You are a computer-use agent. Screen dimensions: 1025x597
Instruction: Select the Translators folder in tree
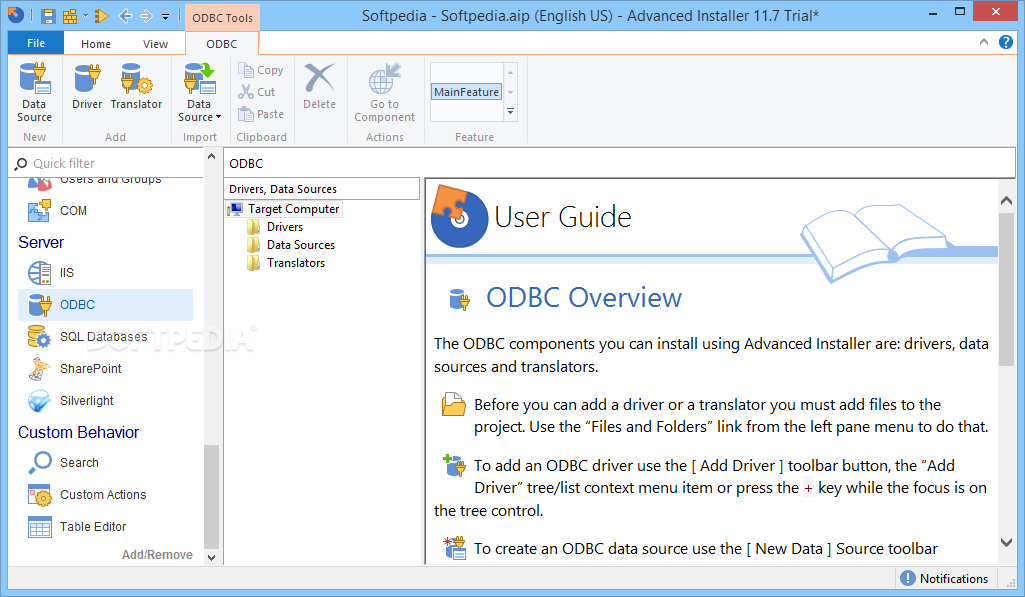[295, 263]
